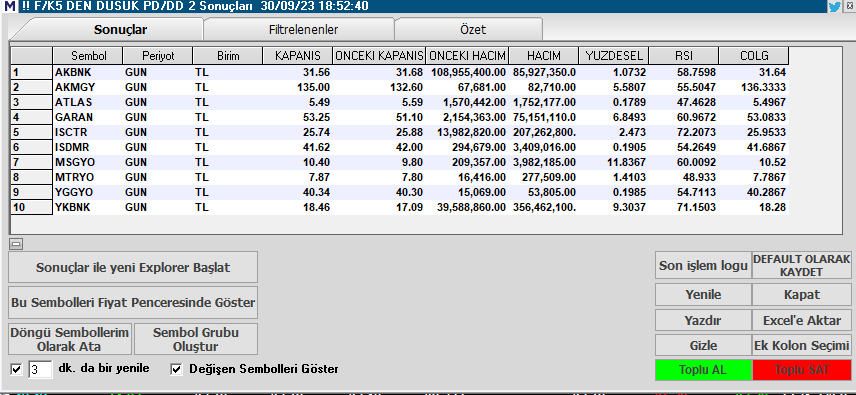The image size is (856, 395).
Task: Click Sonuçlar ile yeni Explorer Başlat
Action: click(x=133, y=267)
